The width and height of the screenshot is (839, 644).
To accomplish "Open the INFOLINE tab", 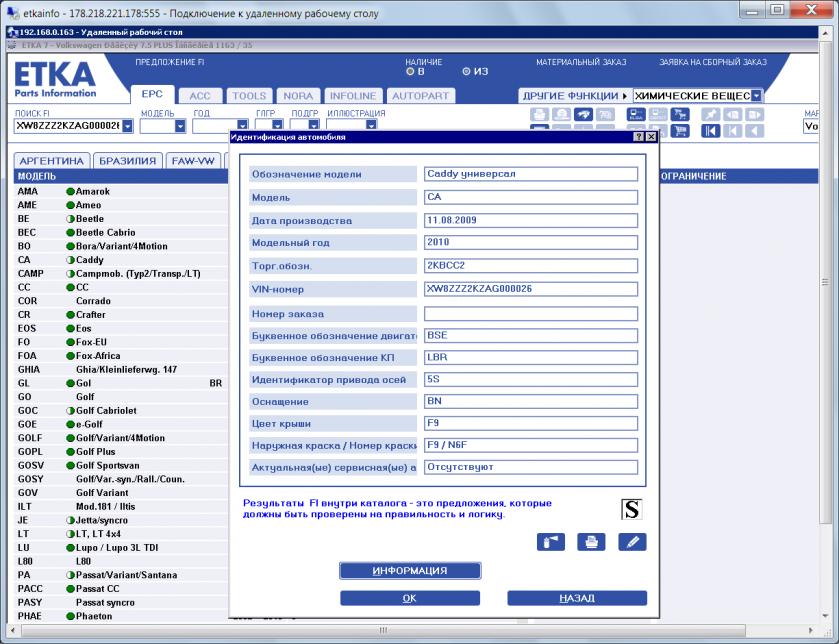I will [x=353, y=96].
